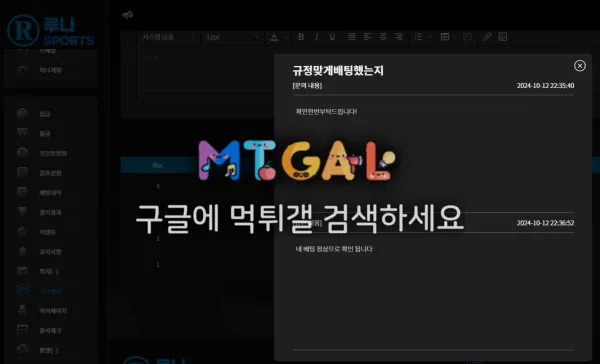
Task: Select inquiry row number 2
Action: (x=158, y=239)
